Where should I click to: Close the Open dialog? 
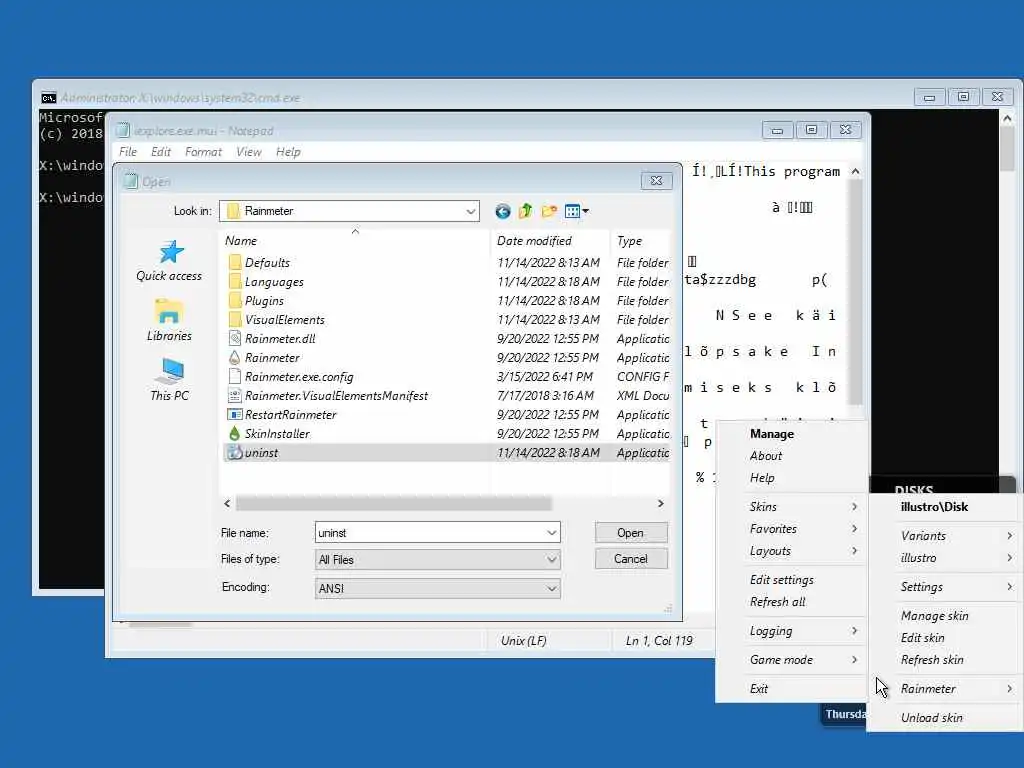click(656, 181)
